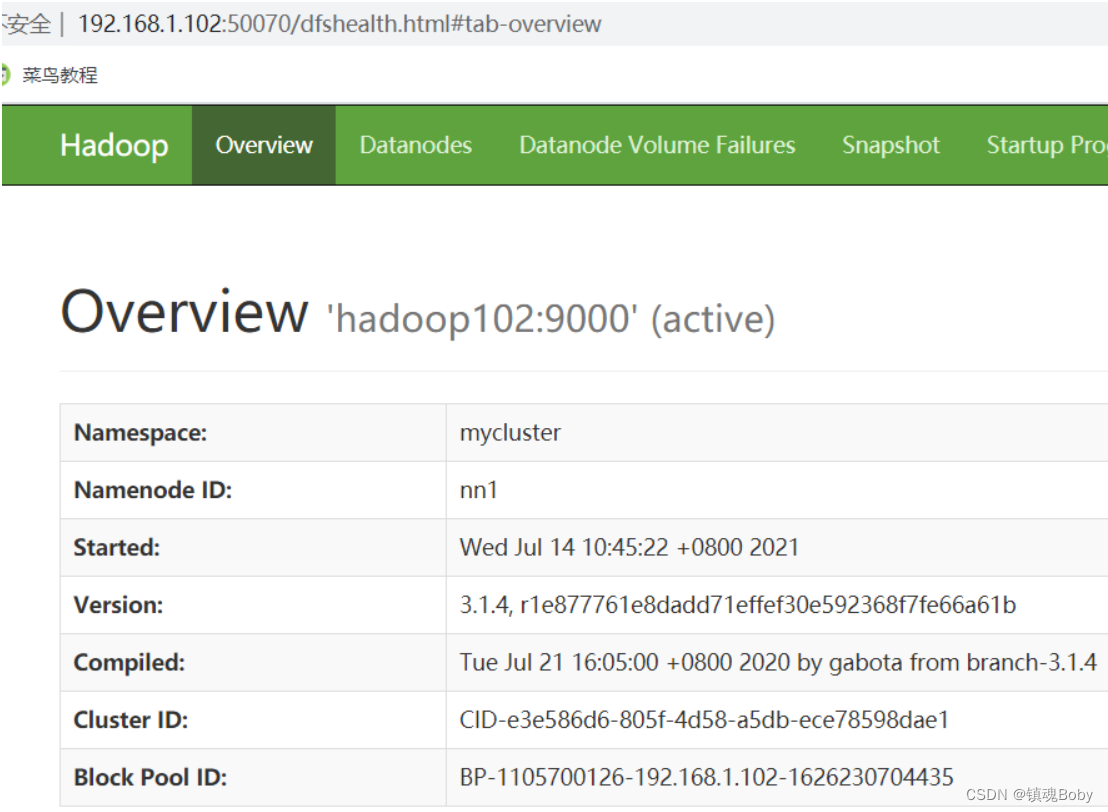Click the Overview page heading
Screen dimensions: 1108x812
(x=184, y=312)
